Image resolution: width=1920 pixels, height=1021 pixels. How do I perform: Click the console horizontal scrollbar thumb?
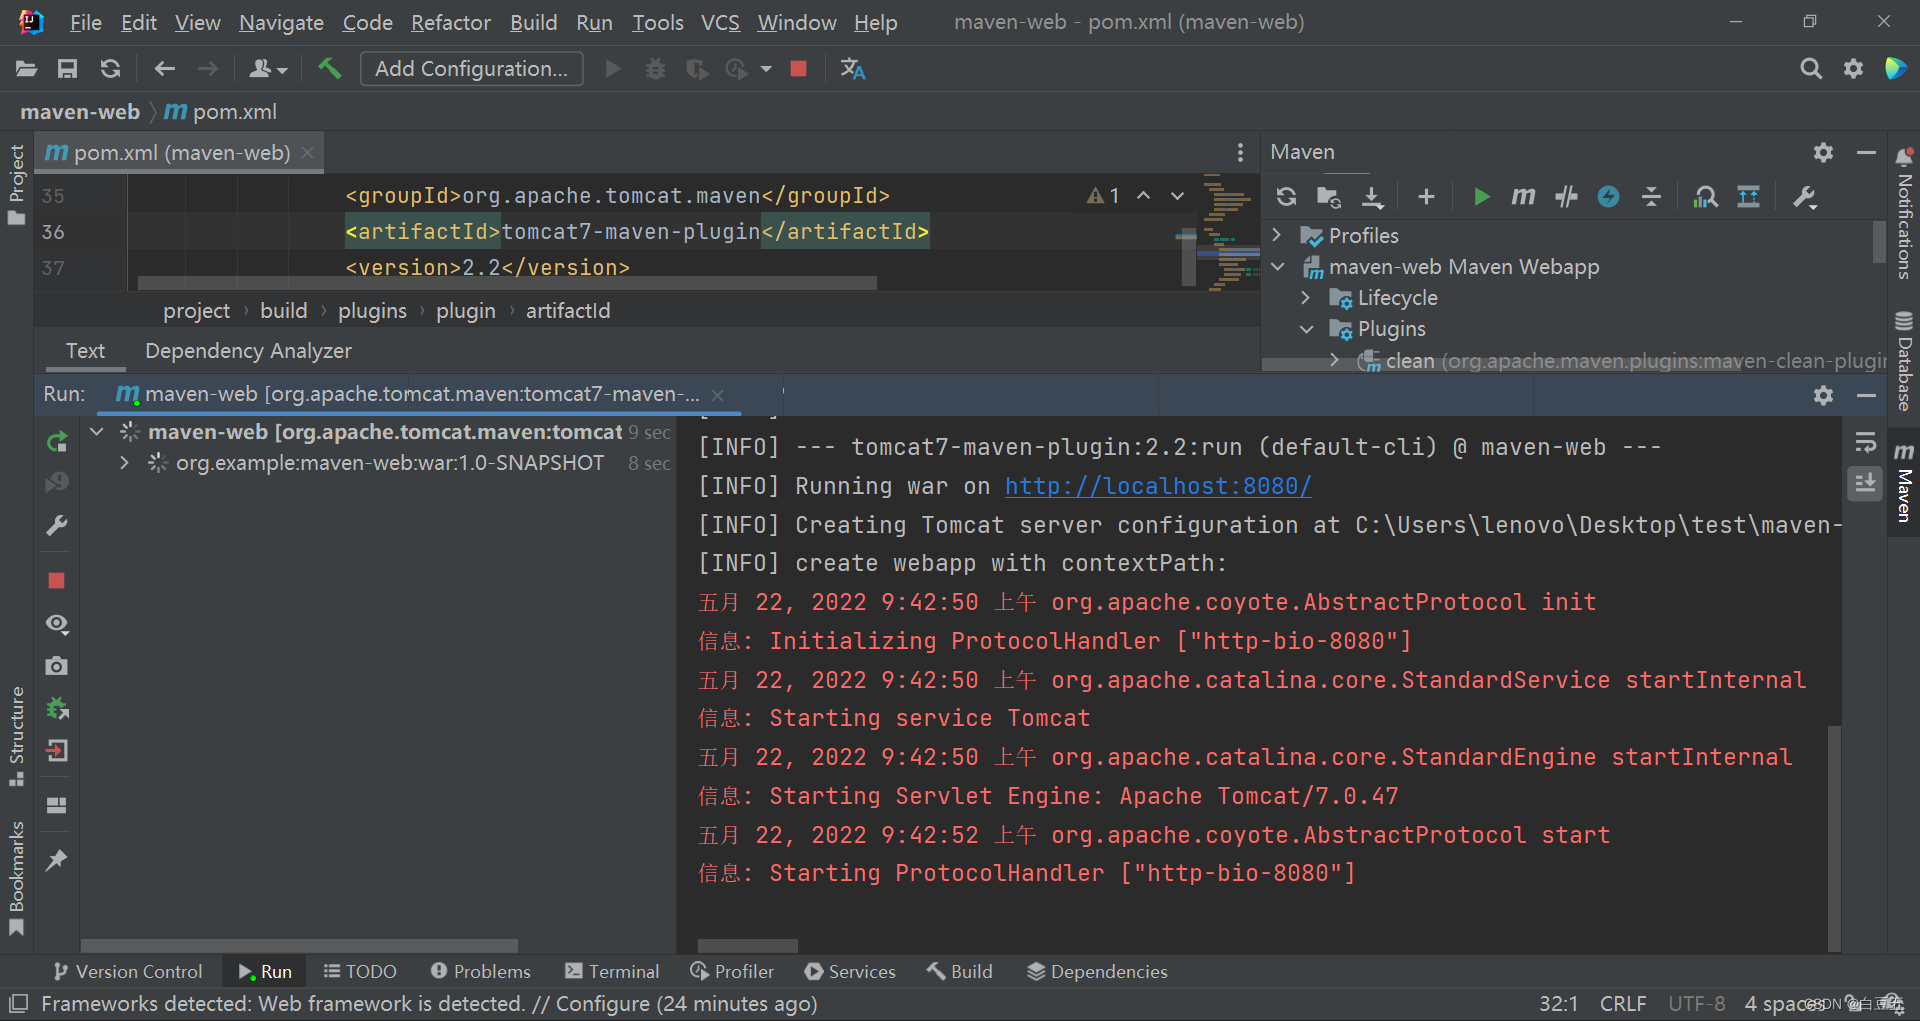click(747, 946)
